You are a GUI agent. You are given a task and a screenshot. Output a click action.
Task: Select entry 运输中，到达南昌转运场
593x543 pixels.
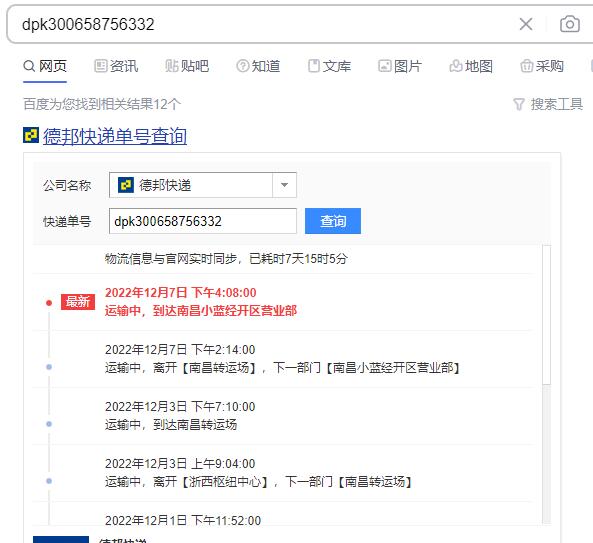171,425
